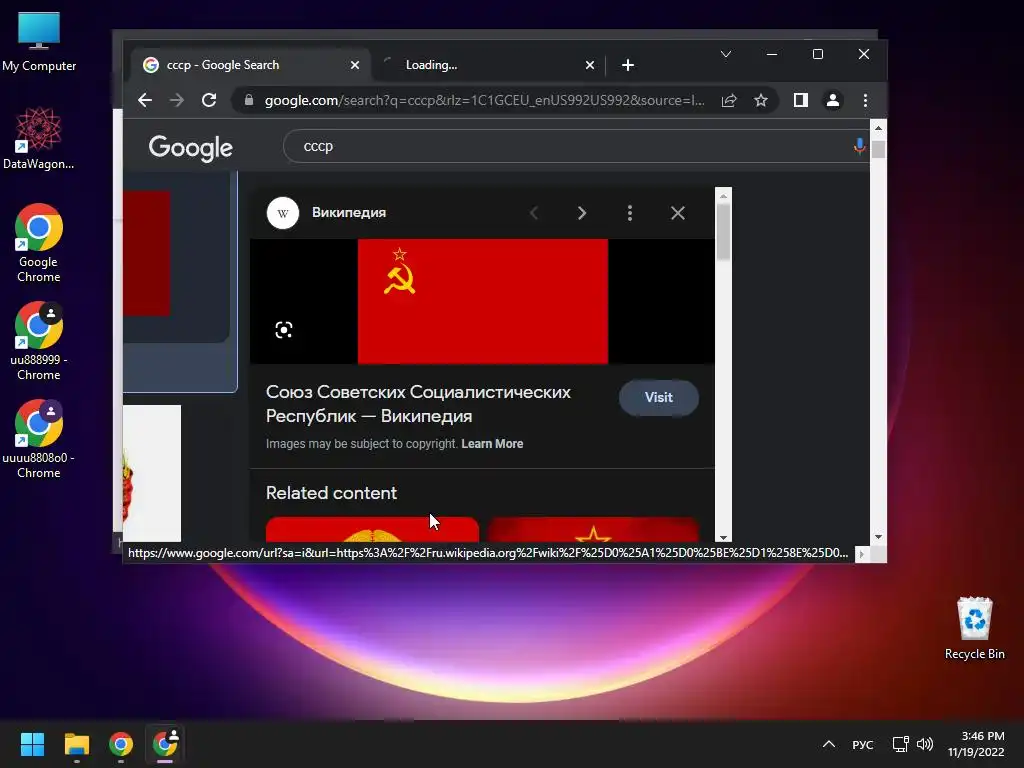Select the active Chrome profile taskbar icon
1024x768 pixels.
coord(165,744)
